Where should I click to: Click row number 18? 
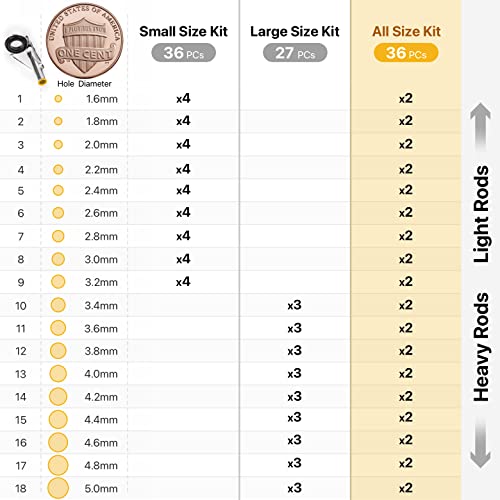pyautogui.click(x=21, y=489)
